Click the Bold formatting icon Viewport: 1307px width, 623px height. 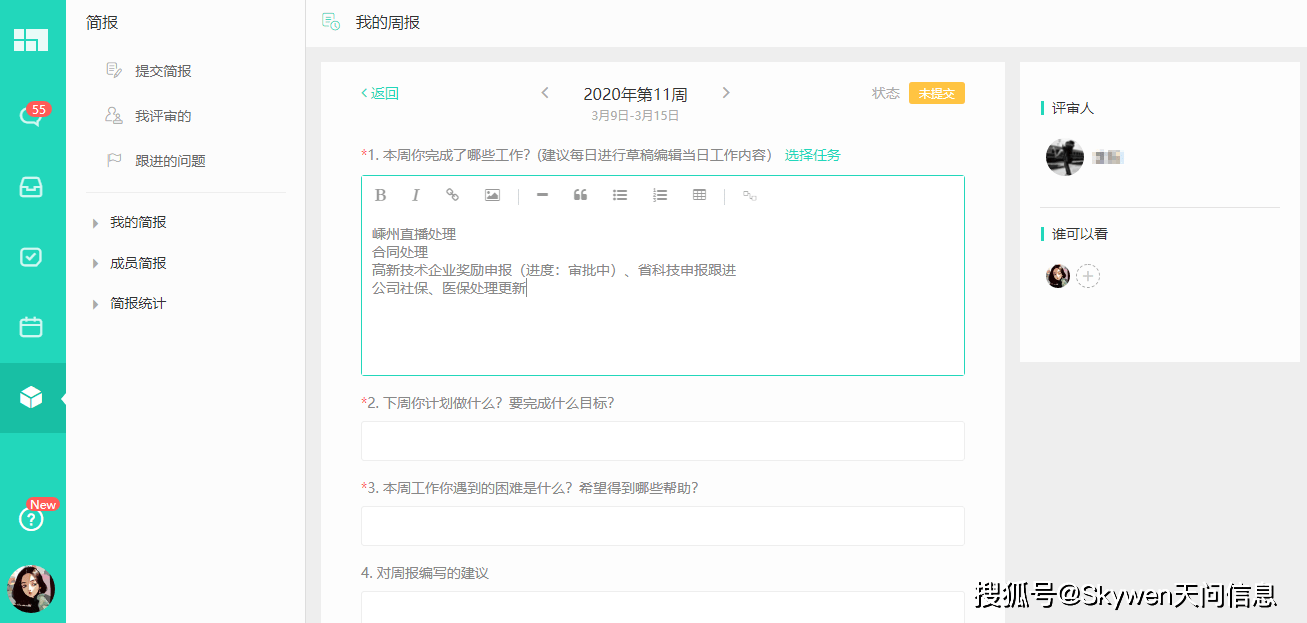click(380, 195)
